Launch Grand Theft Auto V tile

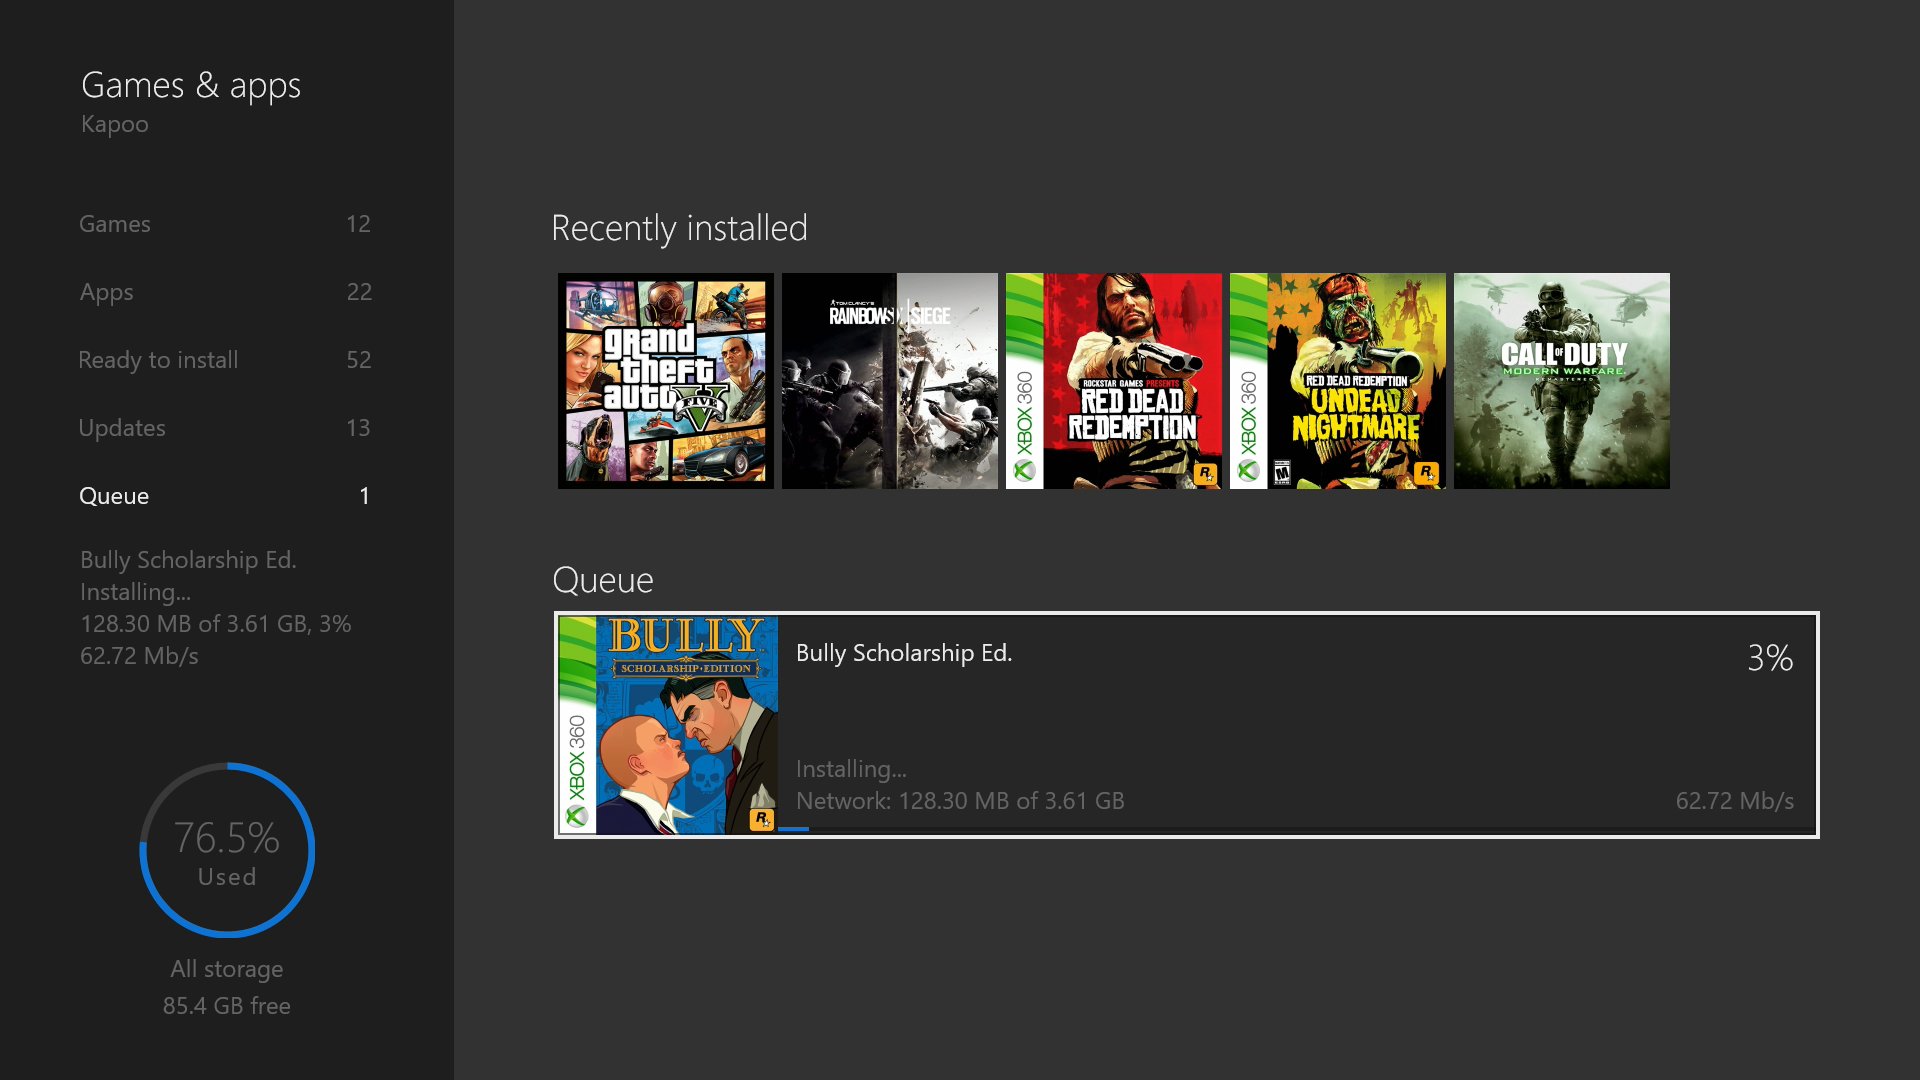665,381
